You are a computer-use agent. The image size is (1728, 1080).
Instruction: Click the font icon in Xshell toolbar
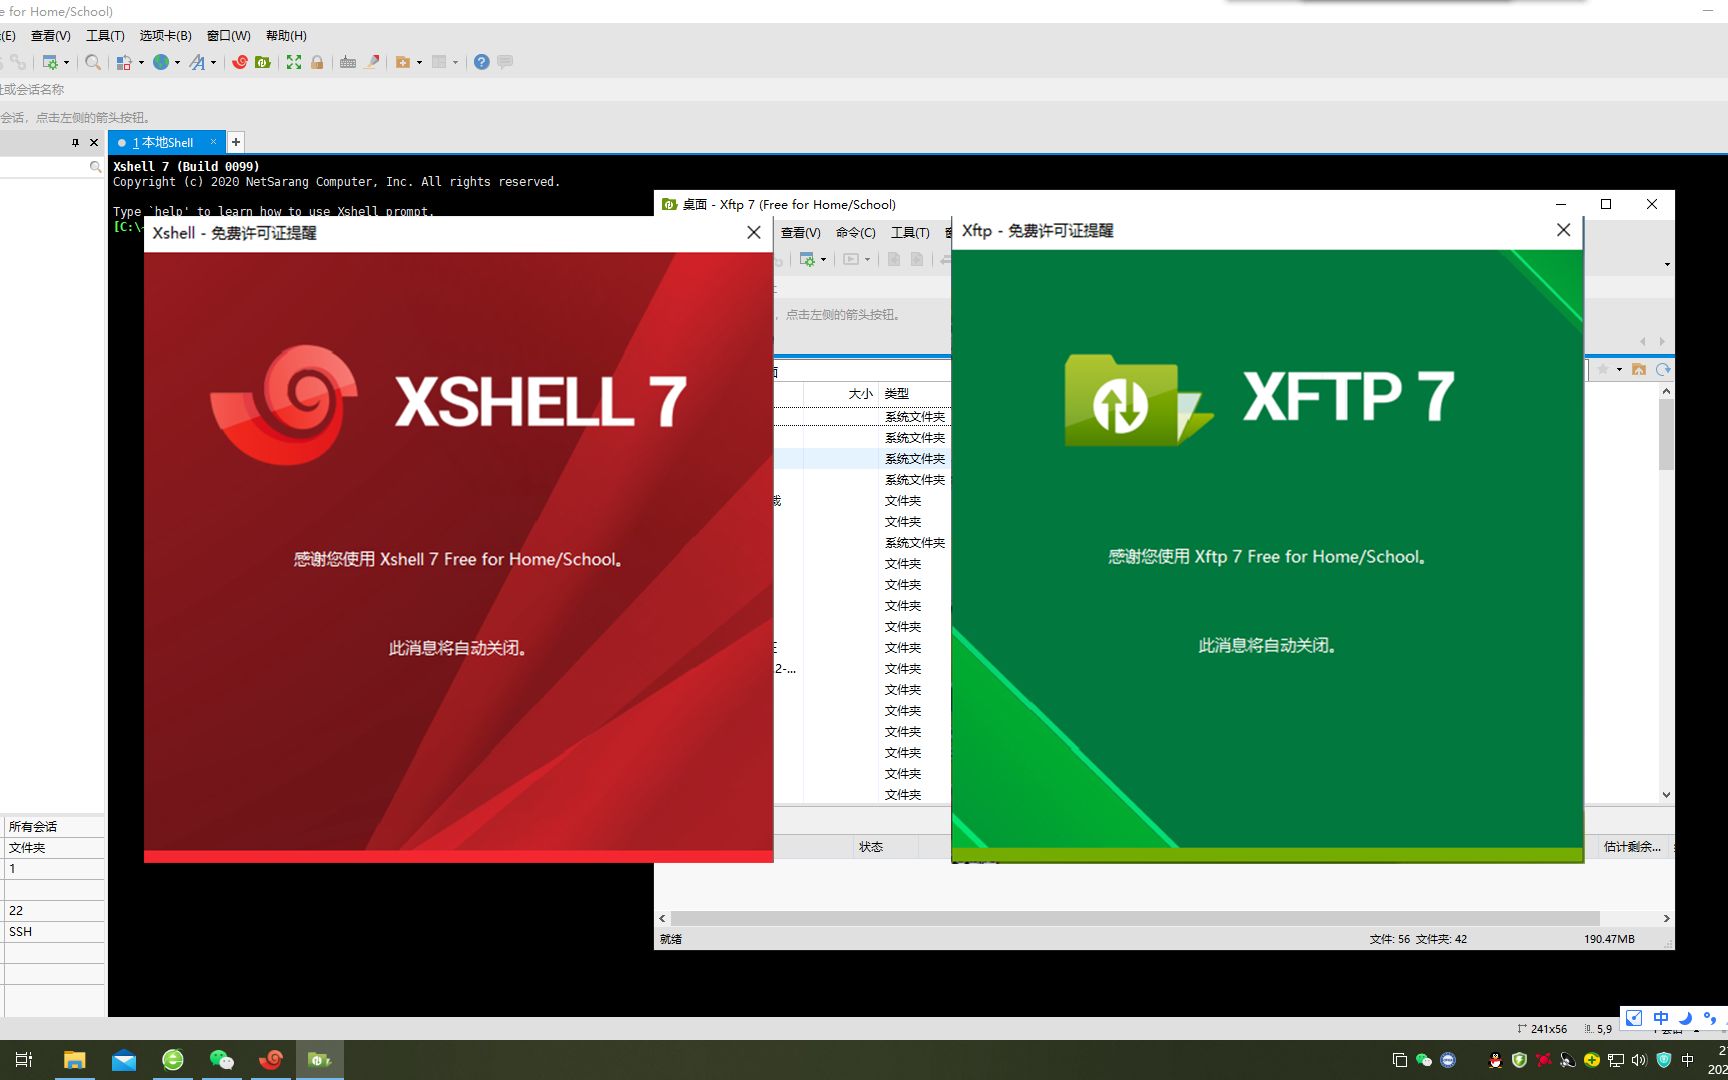197,62
